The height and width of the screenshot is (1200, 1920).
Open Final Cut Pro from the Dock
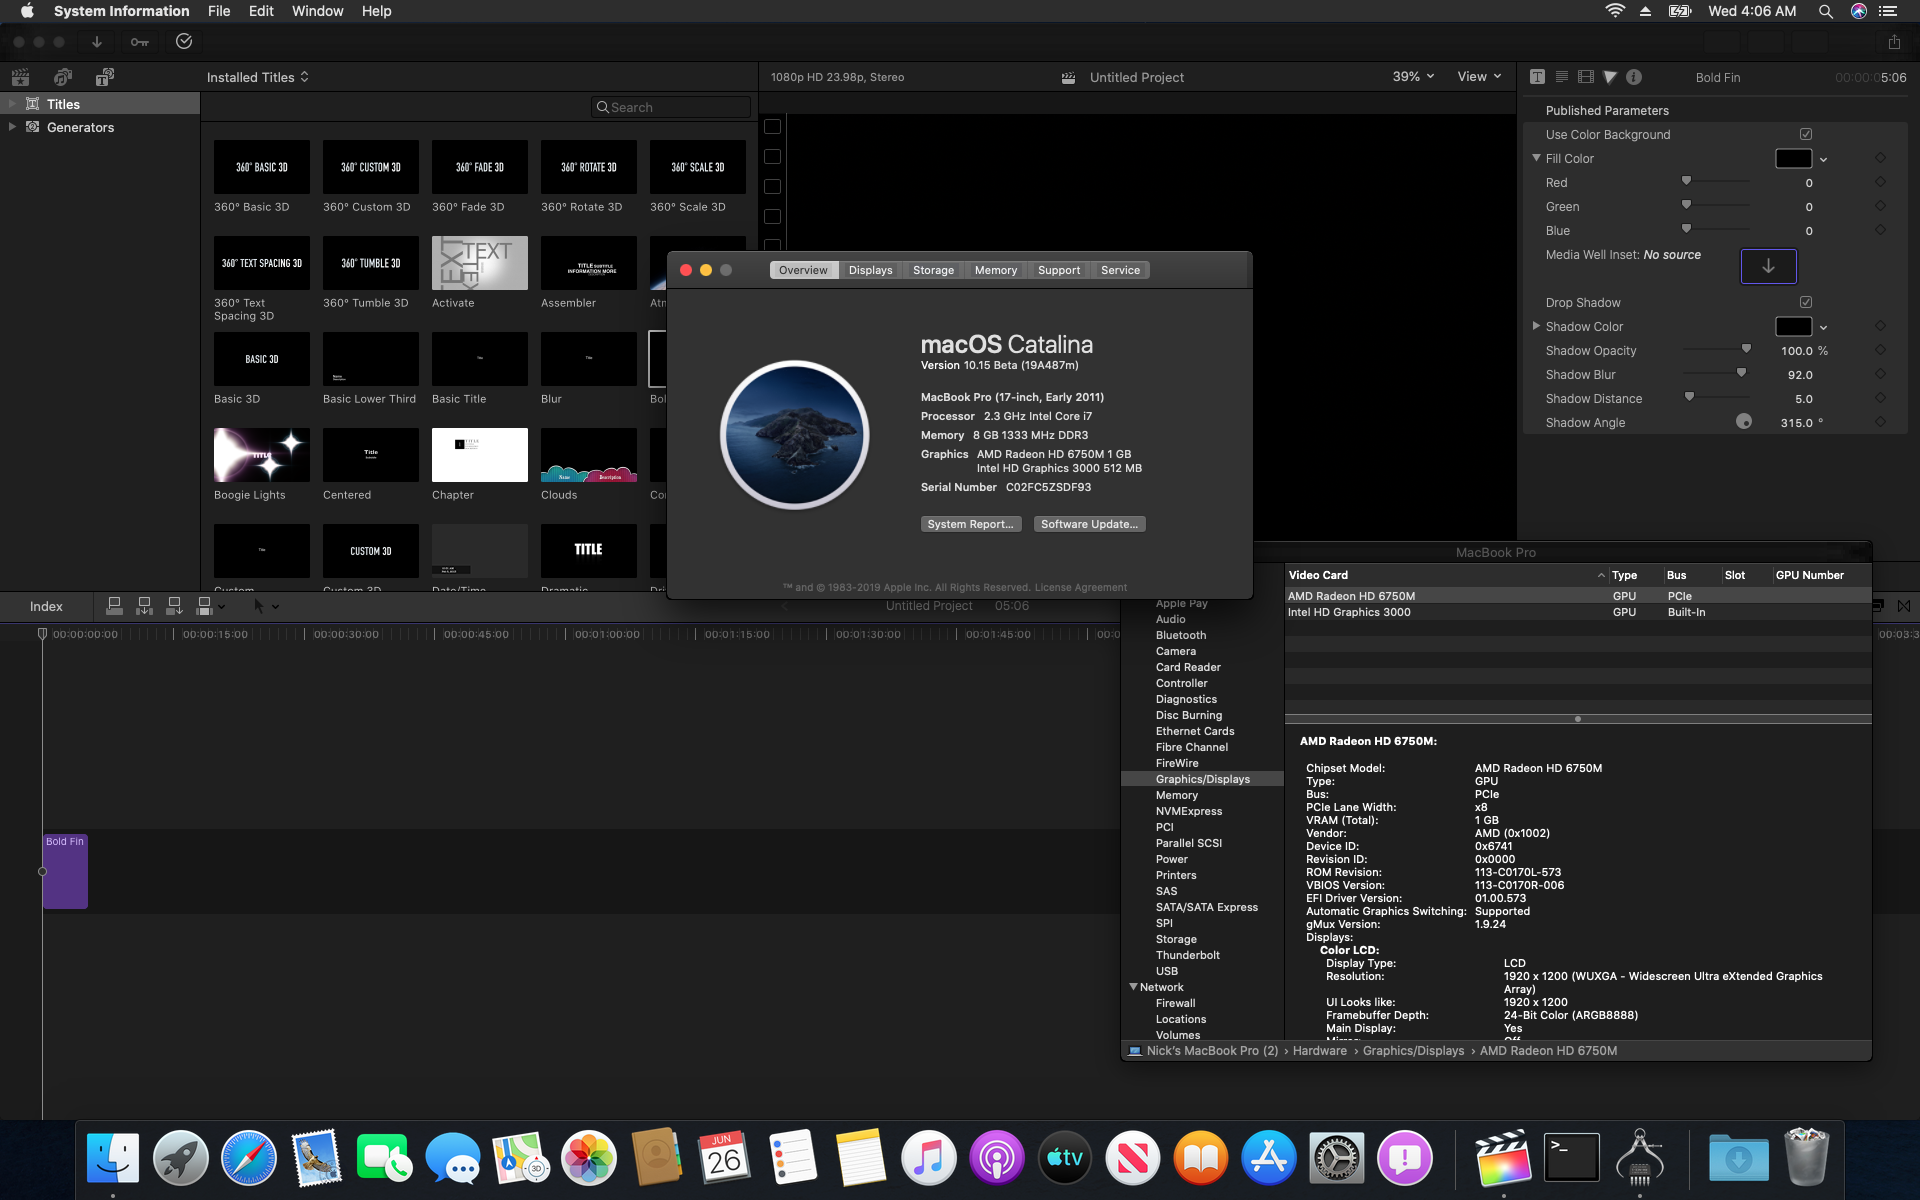[x=1503, y=1158]
